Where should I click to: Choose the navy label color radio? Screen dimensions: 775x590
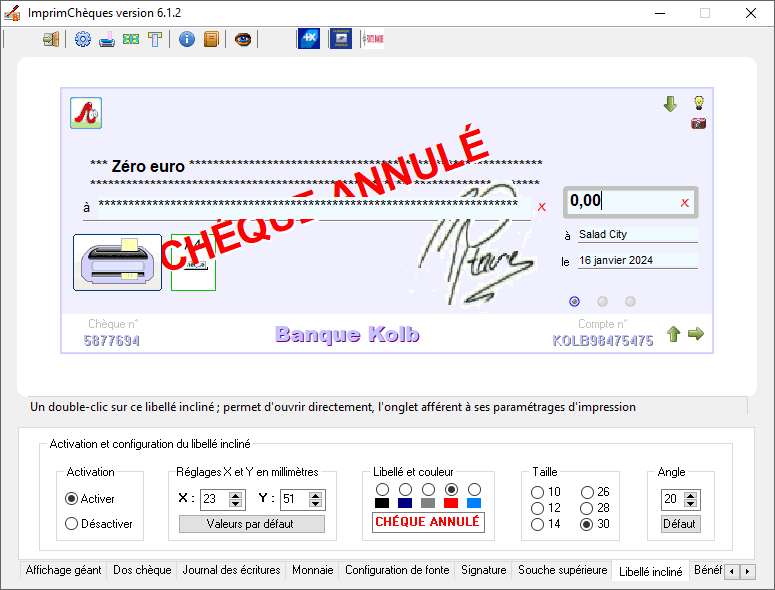[x=405, y=490]
